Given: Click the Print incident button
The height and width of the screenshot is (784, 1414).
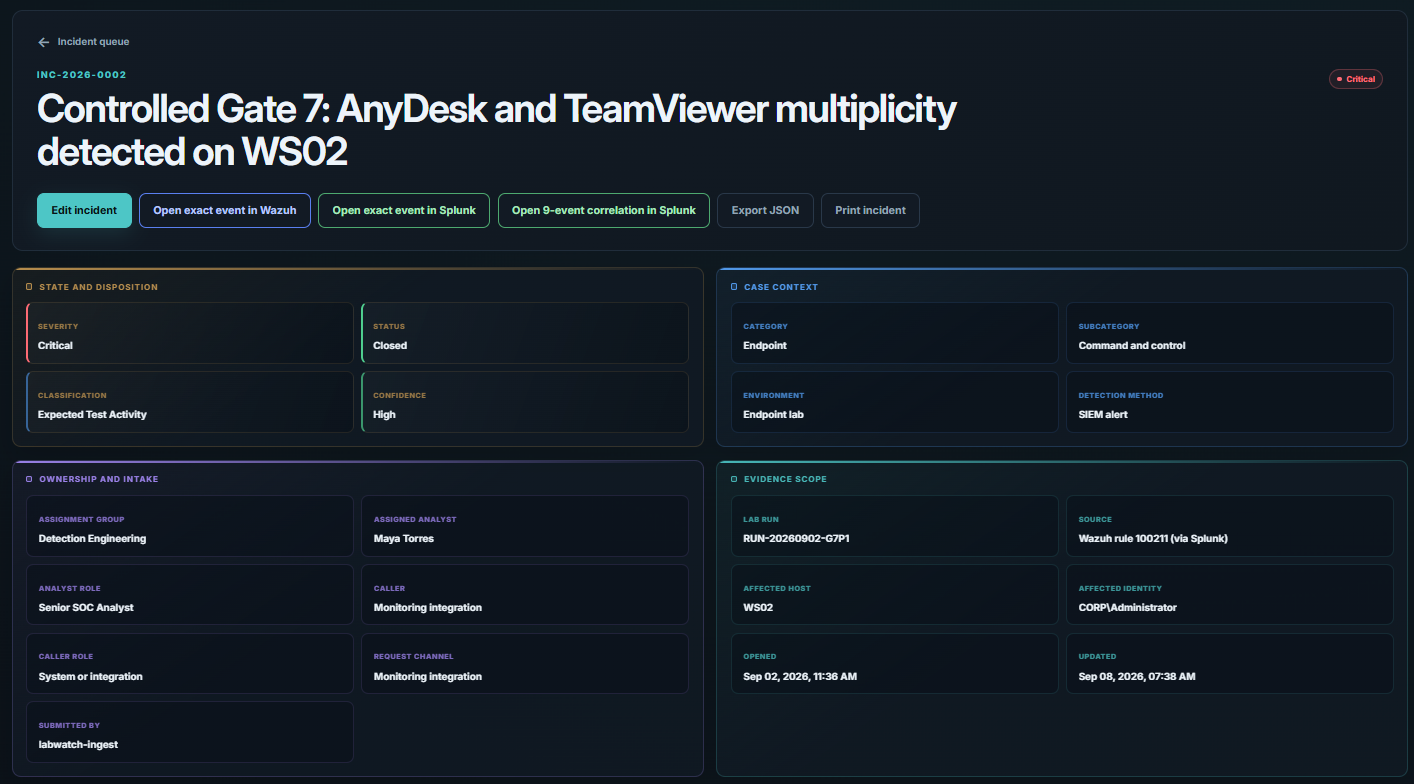Looking at the screenshot, I should pos(870,210).
